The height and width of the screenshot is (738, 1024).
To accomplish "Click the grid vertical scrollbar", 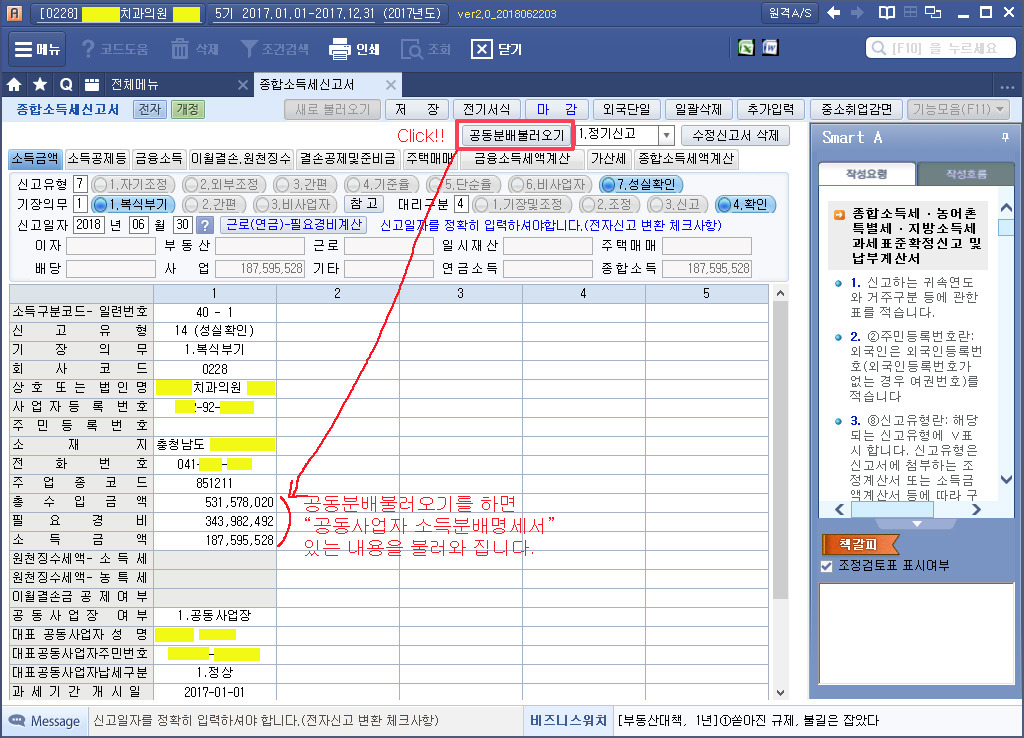I will pos(780,451).
